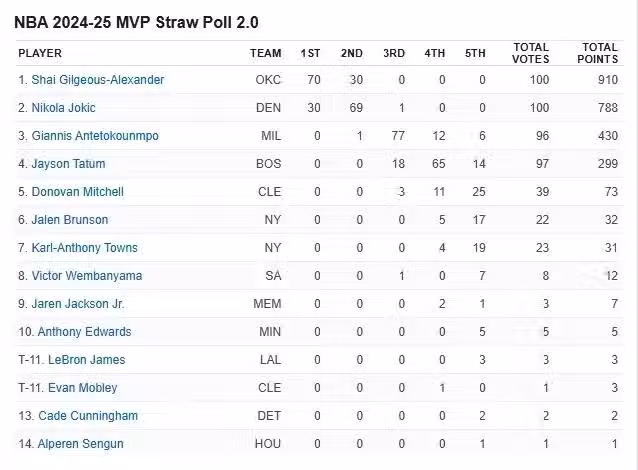Click Nikola Jokic name link
Screen dimensions: 638x470
(72, 108)
